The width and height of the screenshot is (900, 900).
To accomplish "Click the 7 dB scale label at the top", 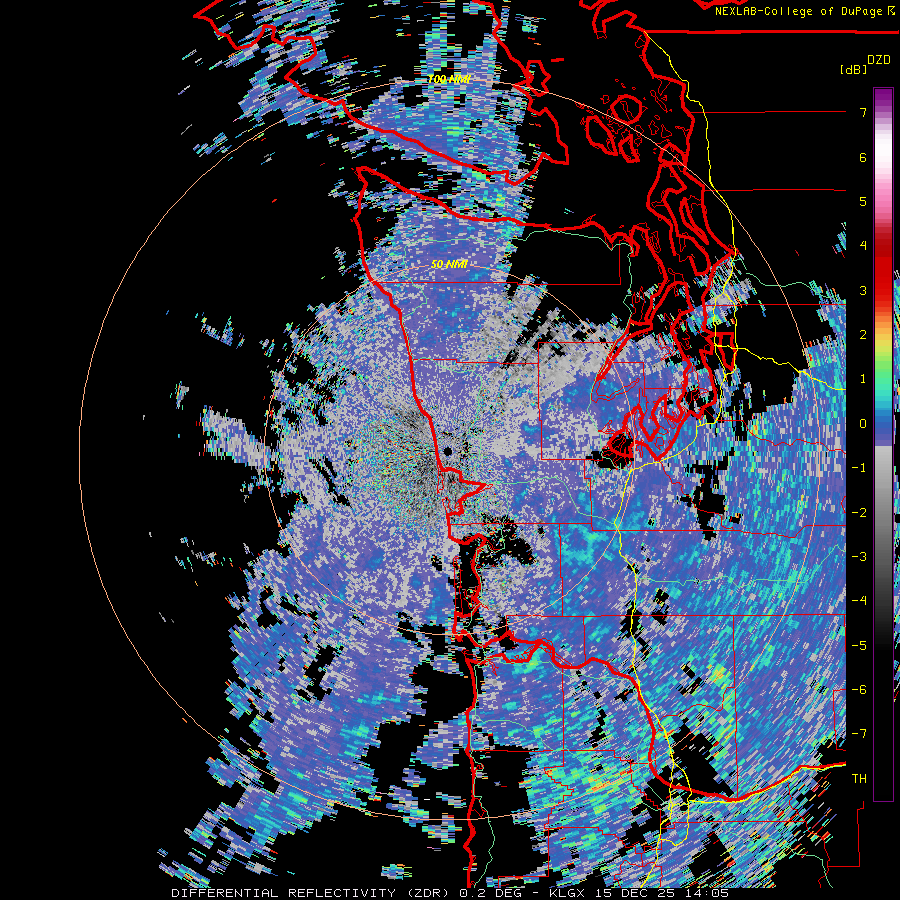I will point(863,112).
